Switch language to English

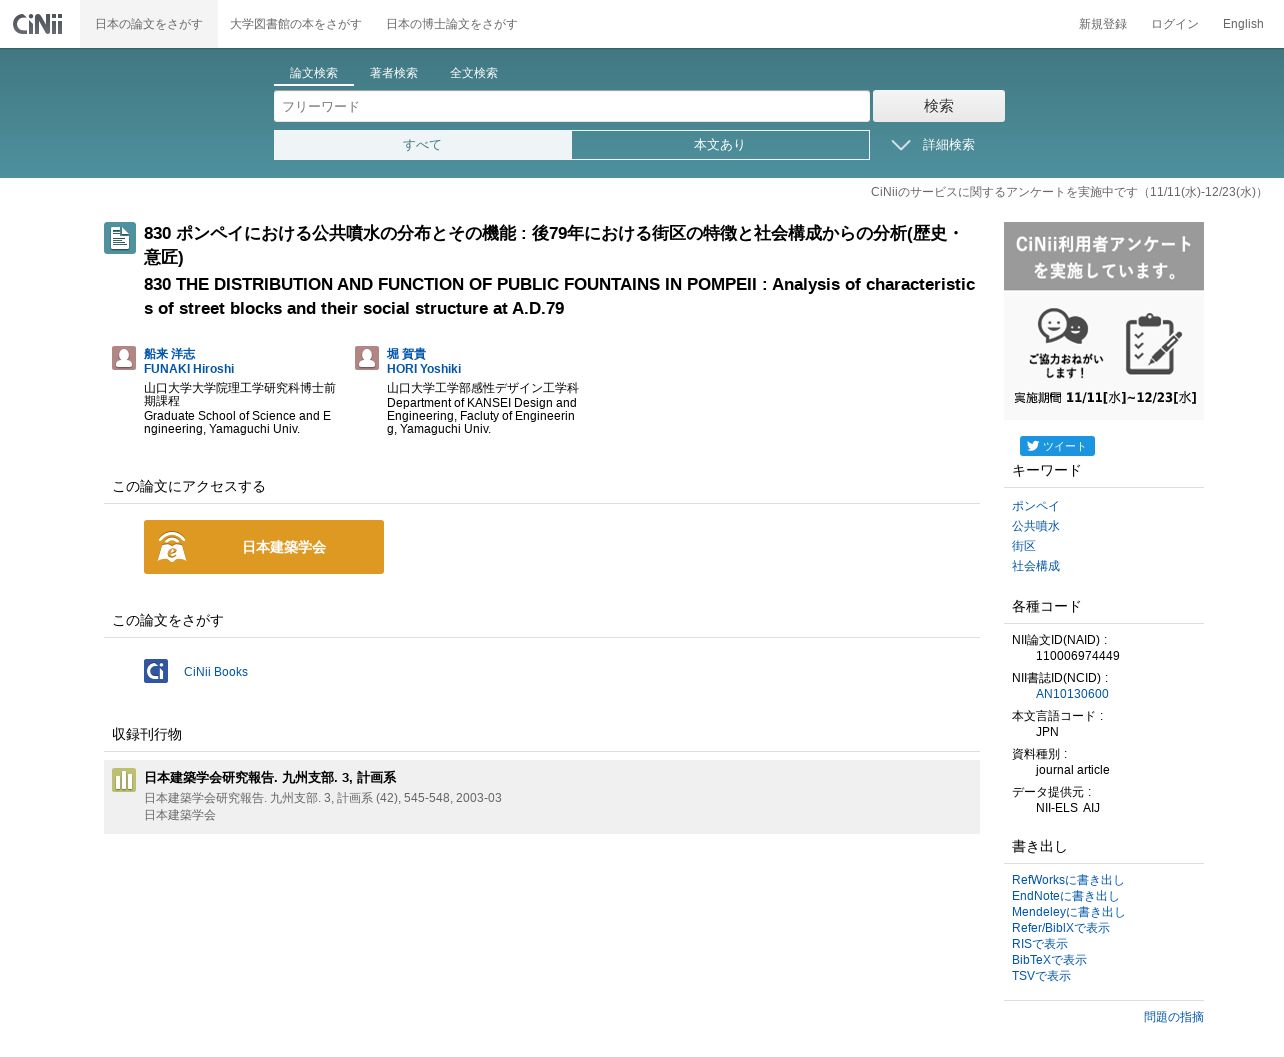pyautogui.click(x=1243, y=24)
